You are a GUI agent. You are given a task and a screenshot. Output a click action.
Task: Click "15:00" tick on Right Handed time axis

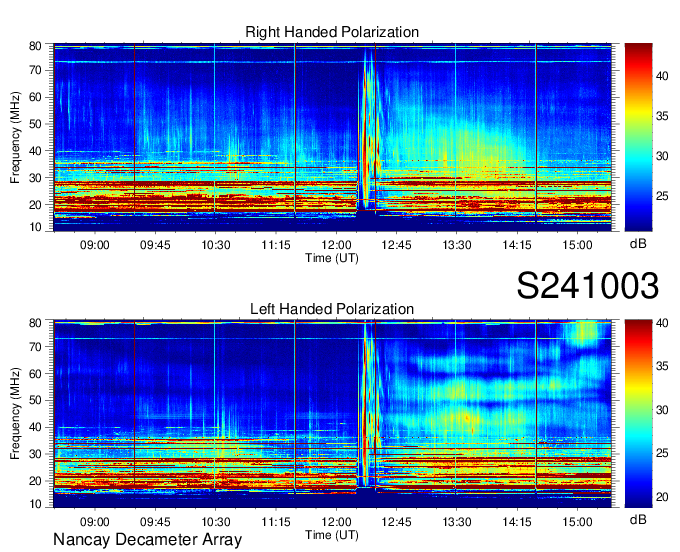tap(577, 245)
